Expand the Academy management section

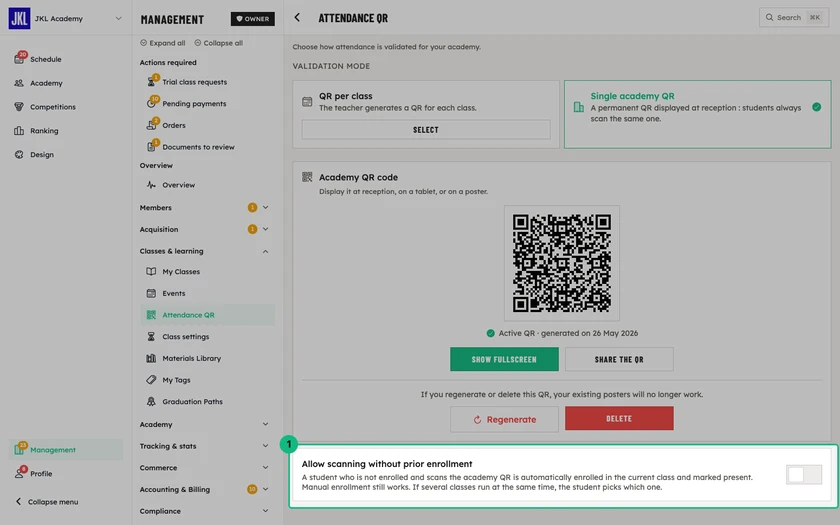pyautogui.click(x=265, y=424)
